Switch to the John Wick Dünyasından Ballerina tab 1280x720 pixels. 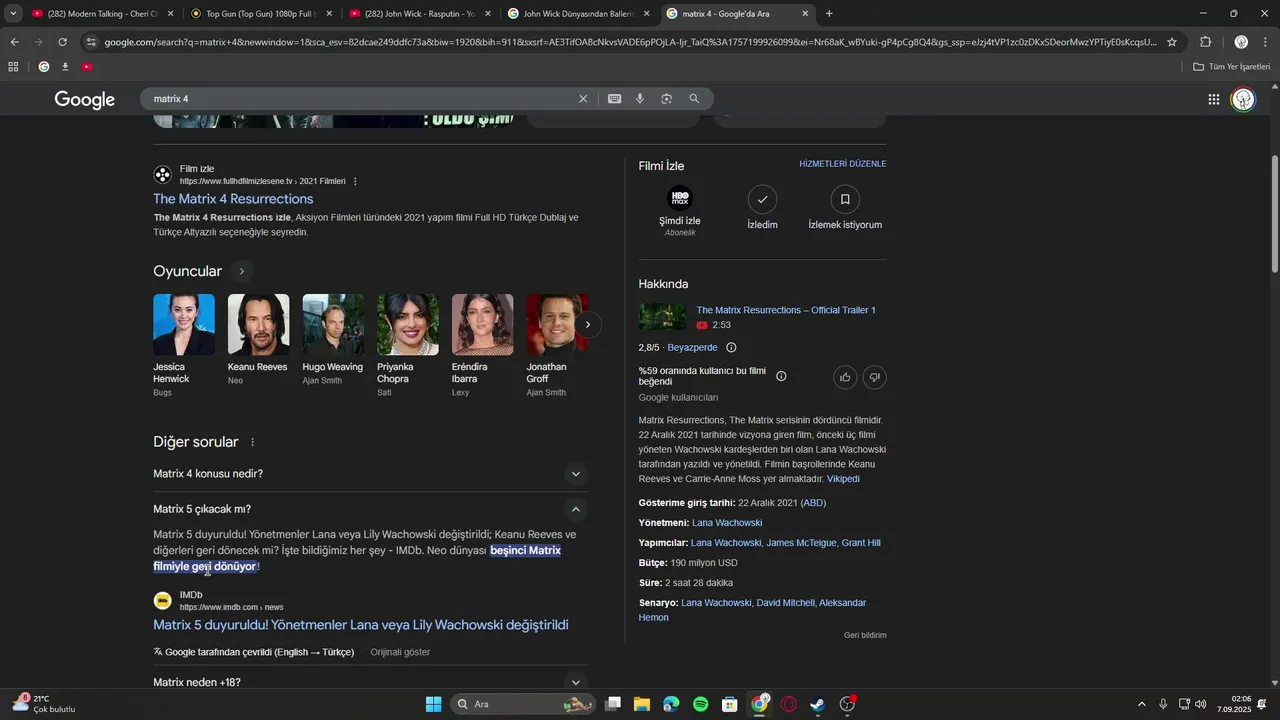[x=578, y=14]
